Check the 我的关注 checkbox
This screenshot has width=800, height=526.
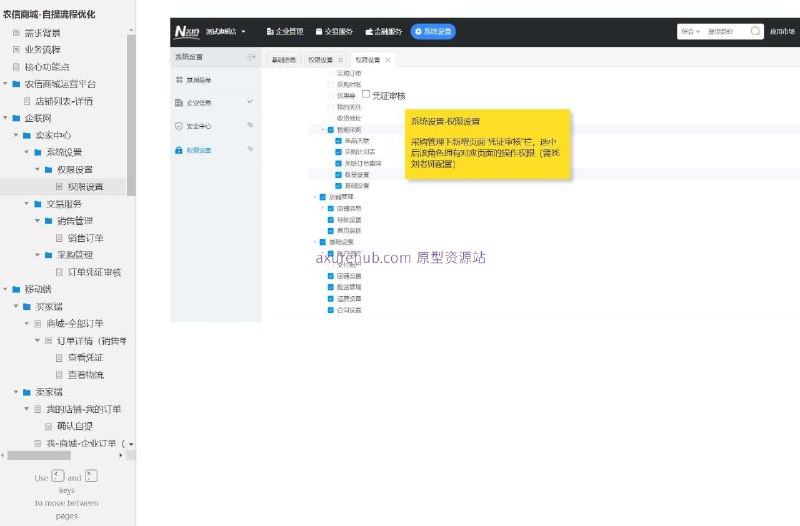tap(331, 107)
